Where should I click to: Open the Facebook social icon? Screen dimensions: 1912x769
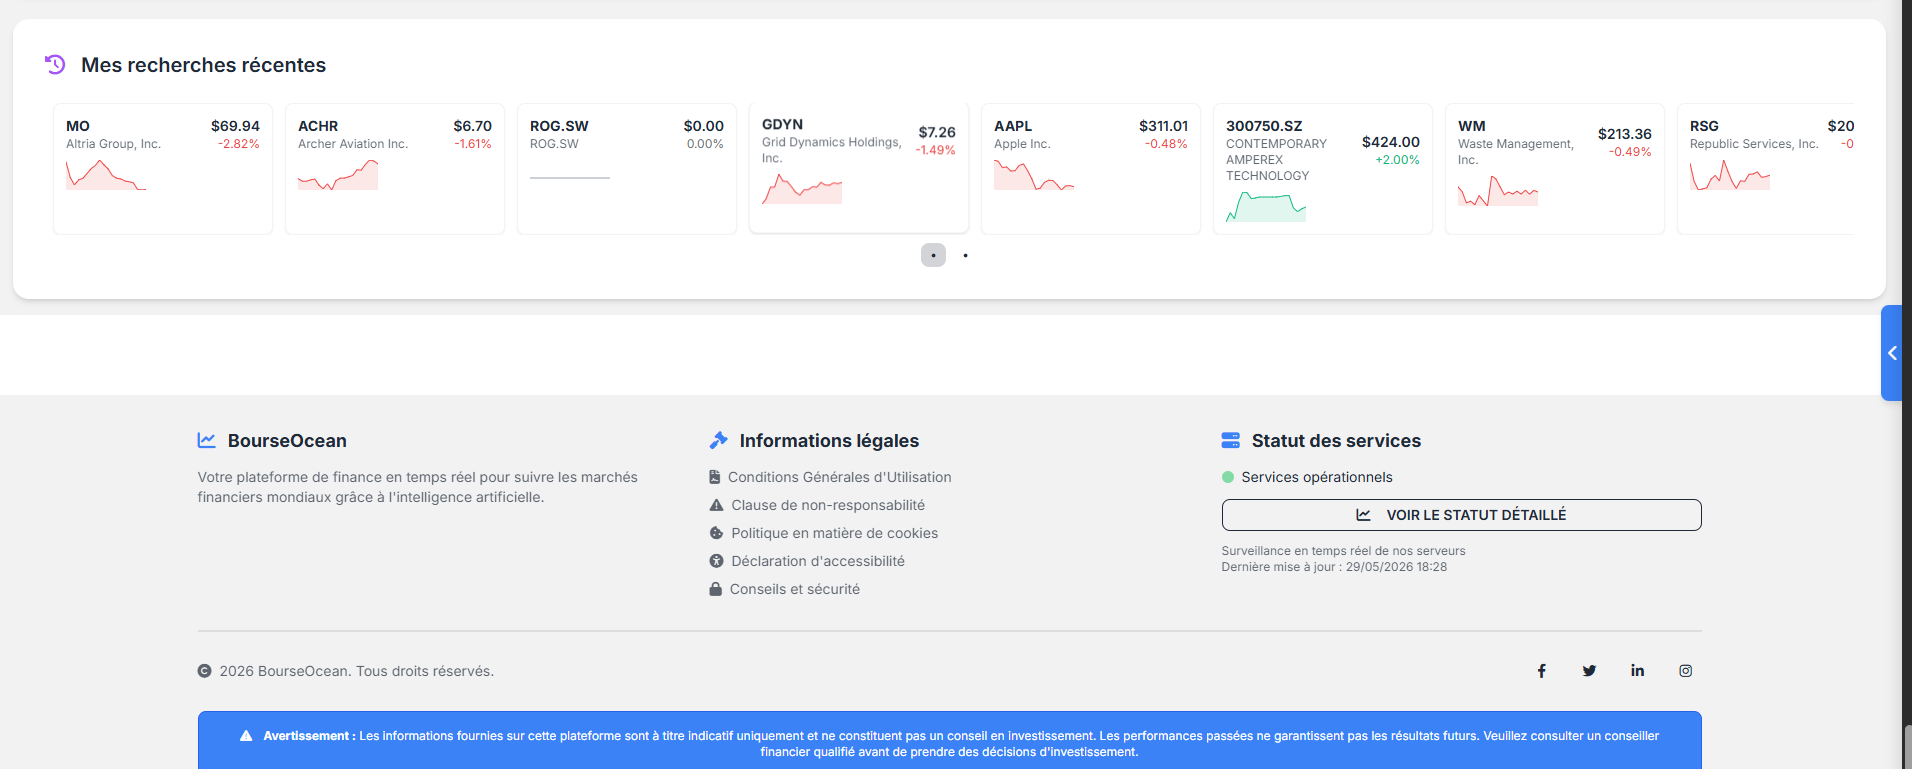tap(1542, 671)
